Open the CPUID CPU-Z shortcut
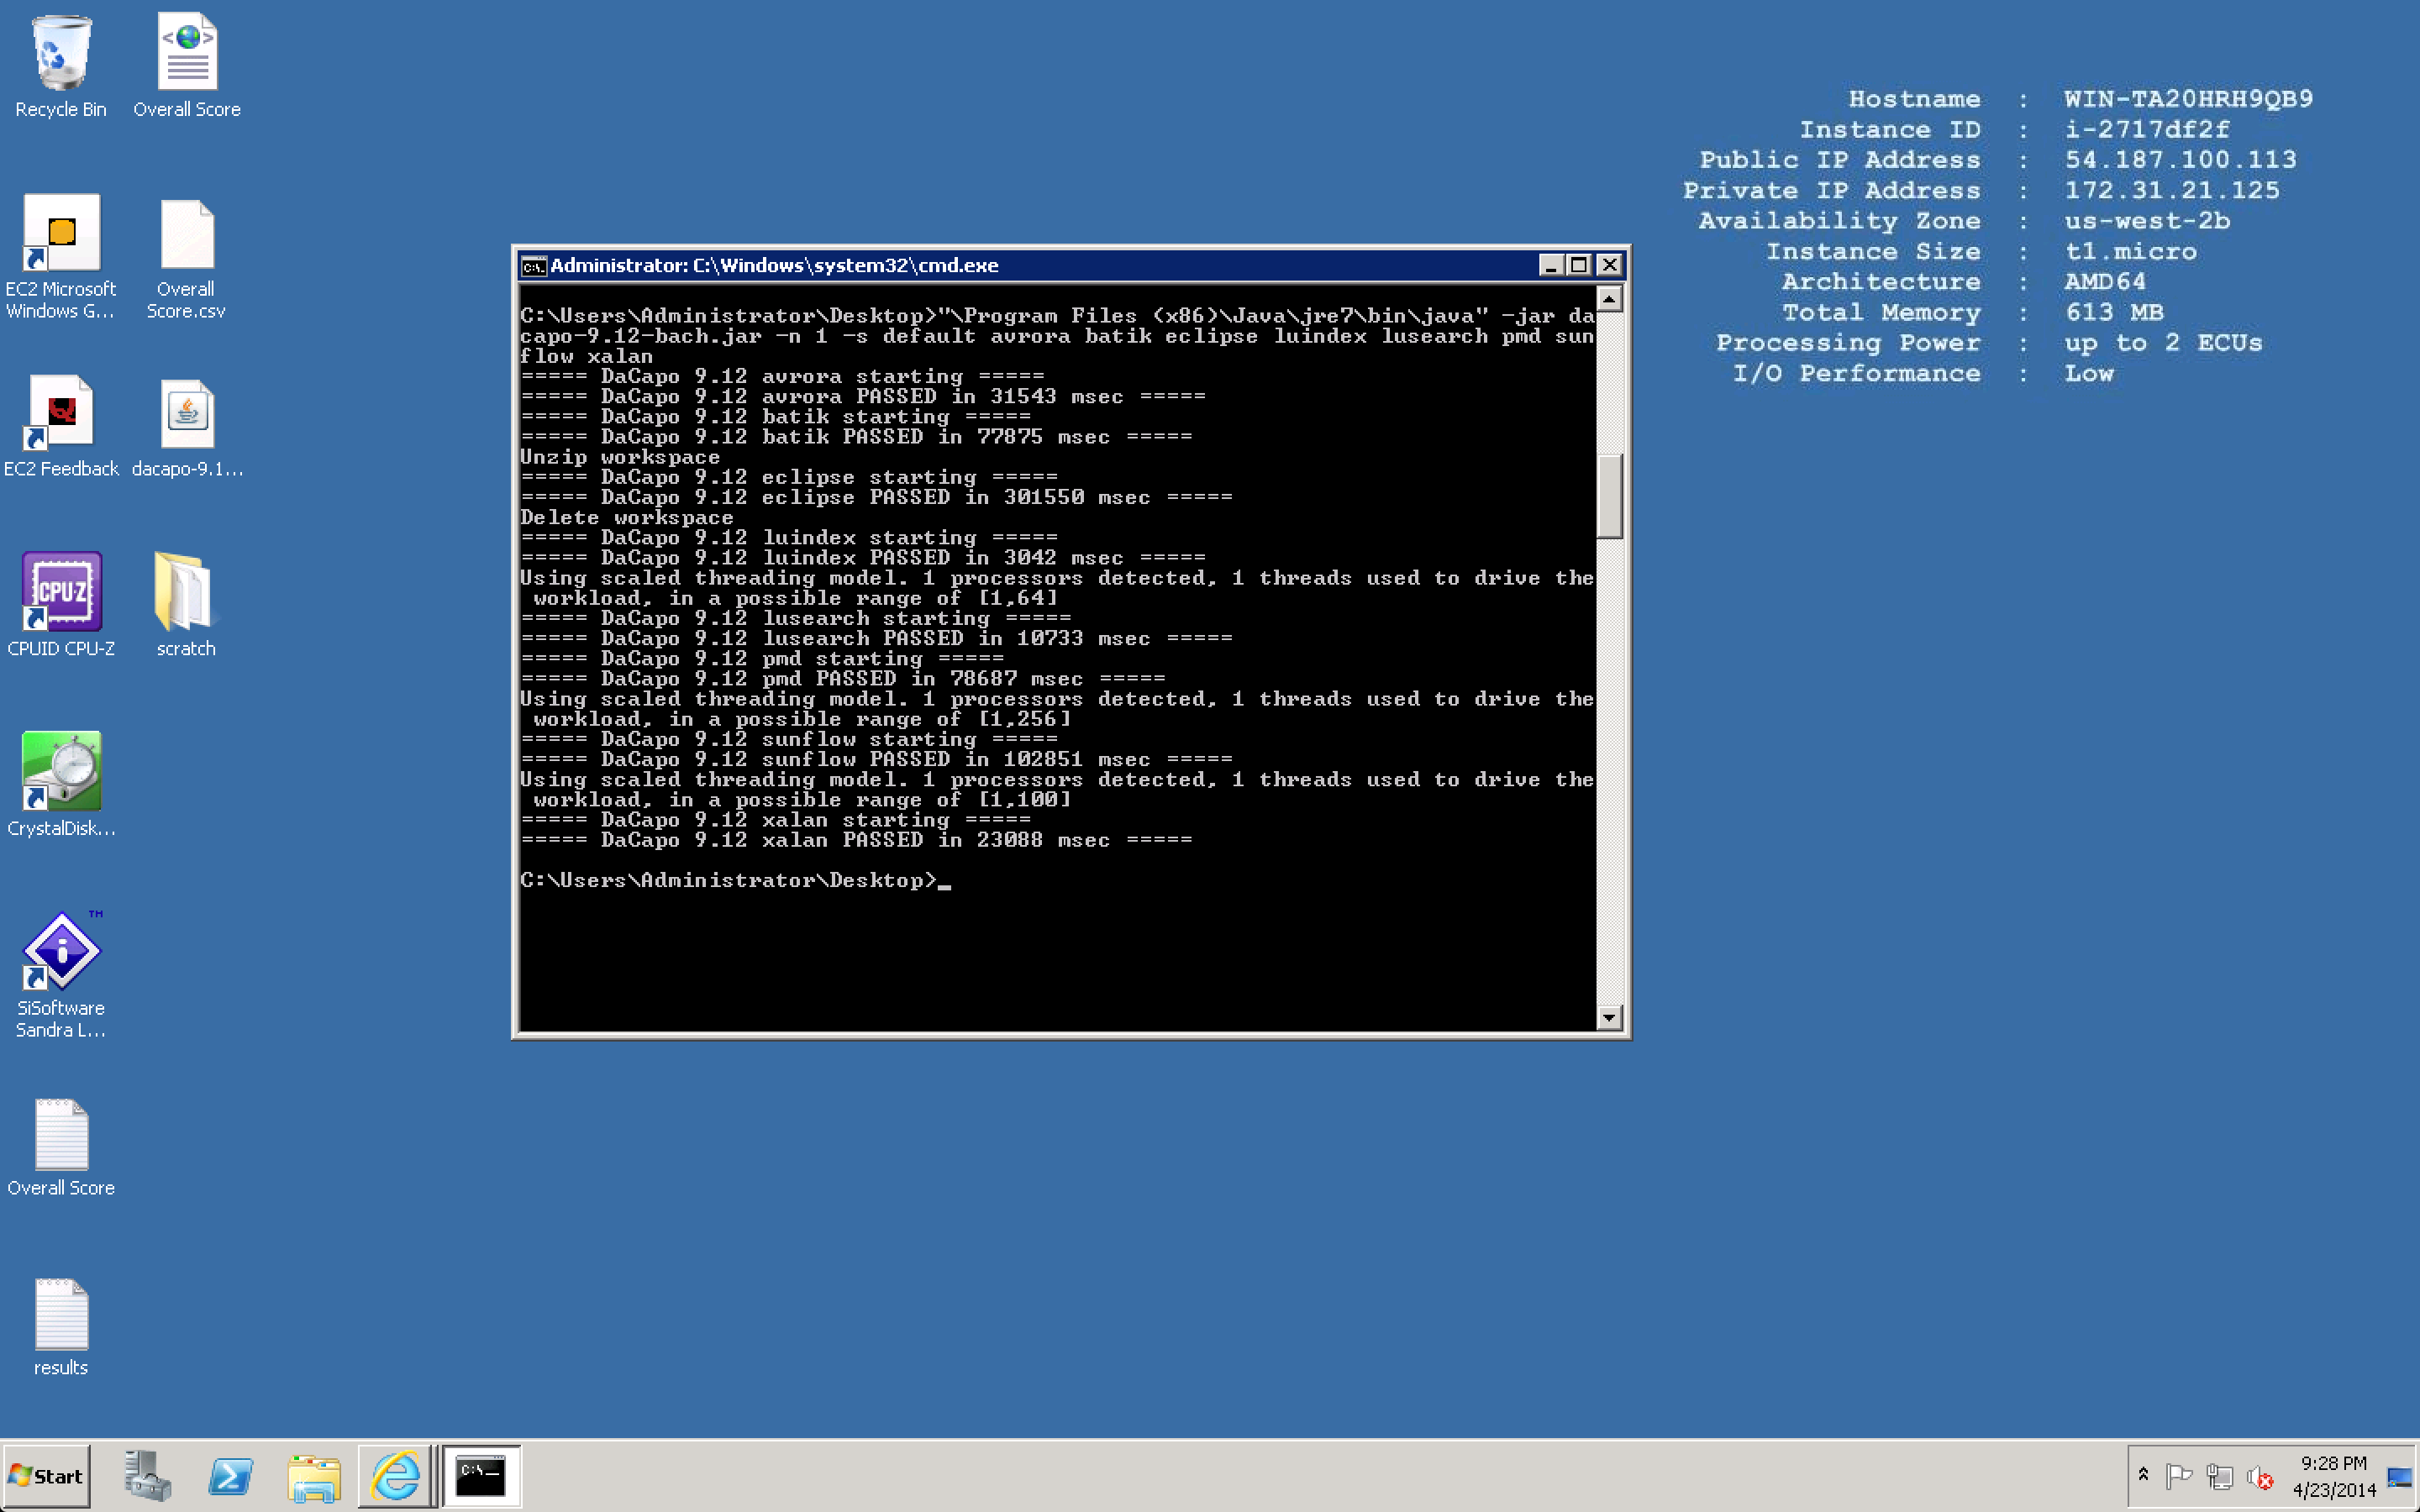Screen dimensions: 2420x1512 (x=61, y=592)
